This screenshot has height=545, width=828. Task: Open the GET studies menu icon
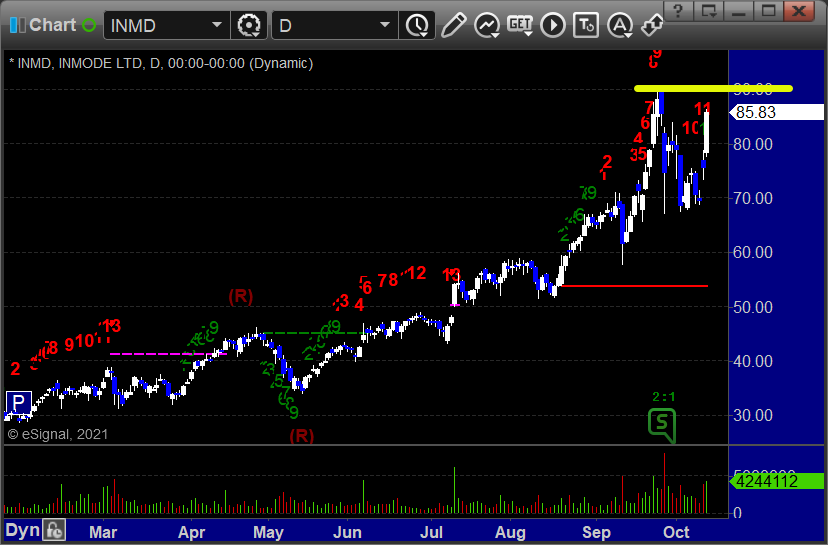(x=520, y=25)
